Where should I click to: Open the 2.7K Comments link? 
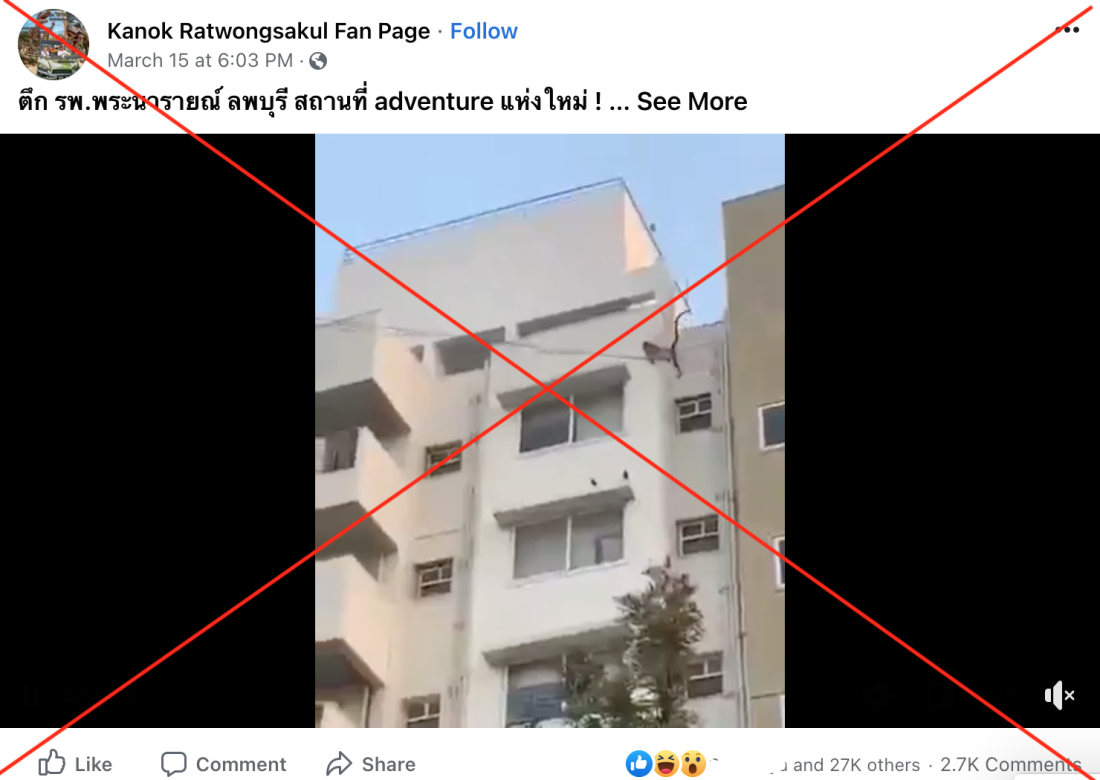pos(1011,765)
